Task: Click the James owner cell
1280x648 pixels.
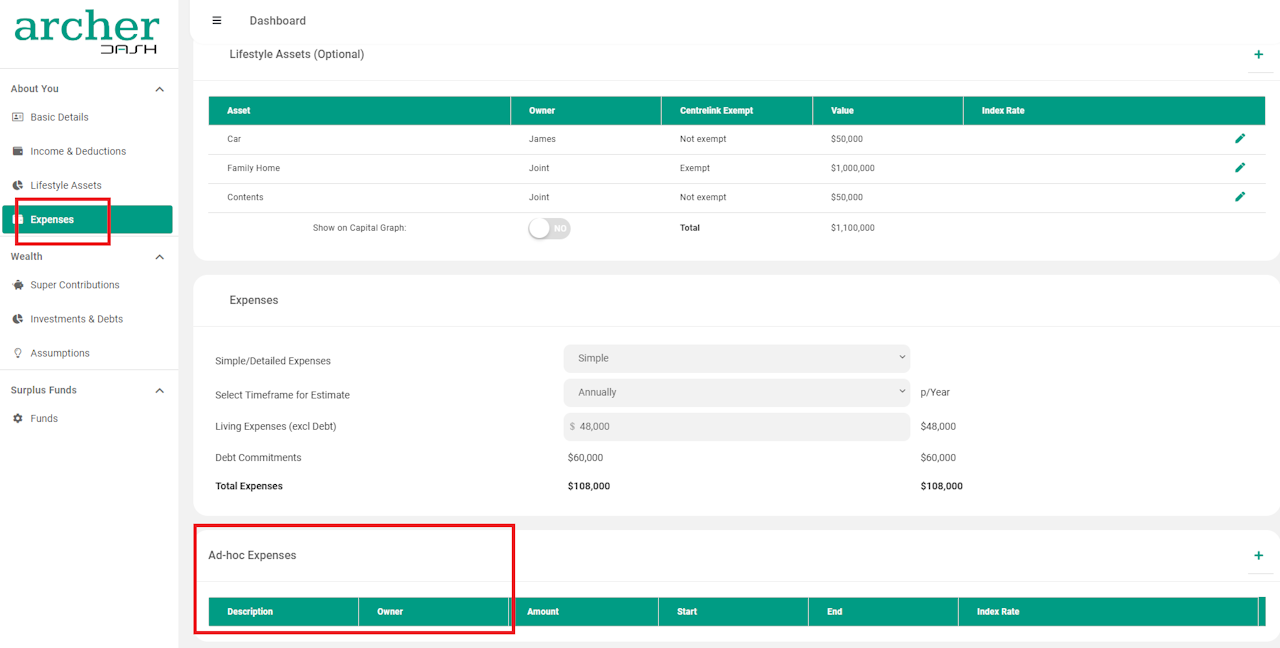Action: point(542,139)
